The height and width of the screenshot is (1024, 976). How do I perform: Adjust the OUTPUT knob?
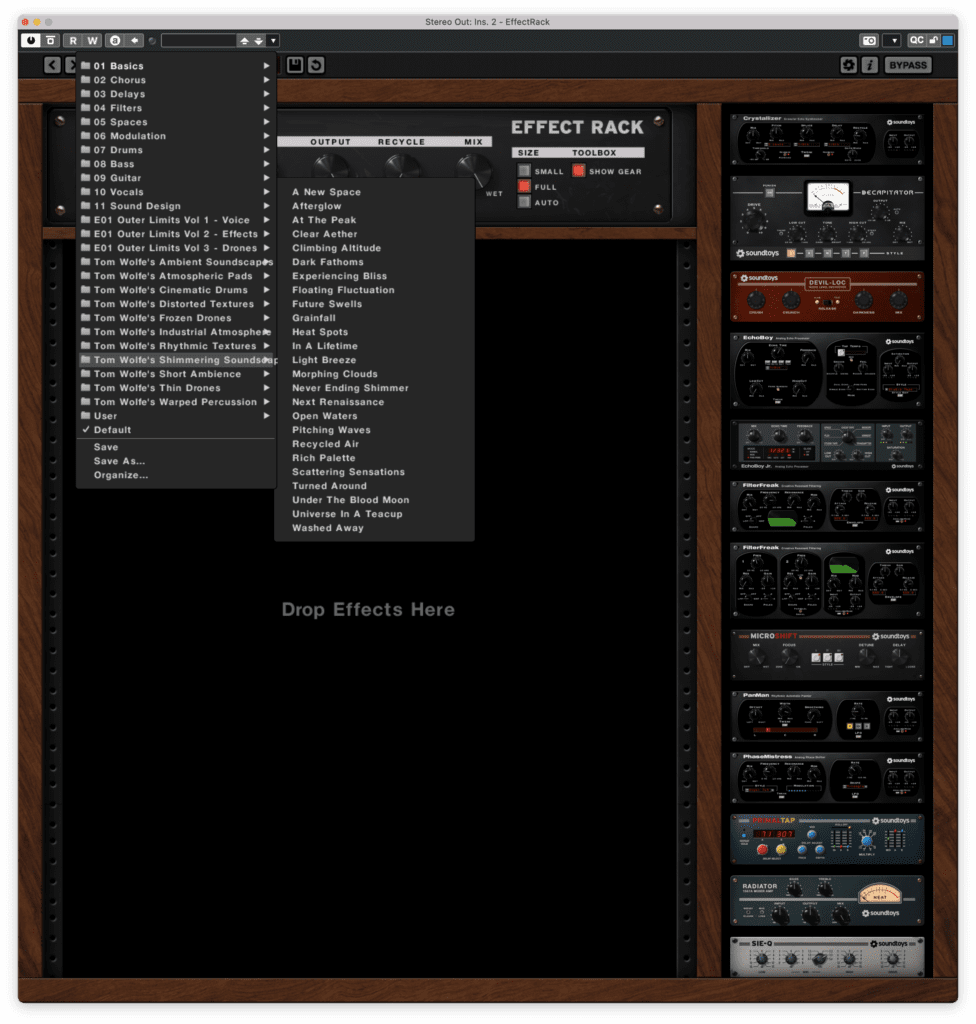click(x=331, y=167)
